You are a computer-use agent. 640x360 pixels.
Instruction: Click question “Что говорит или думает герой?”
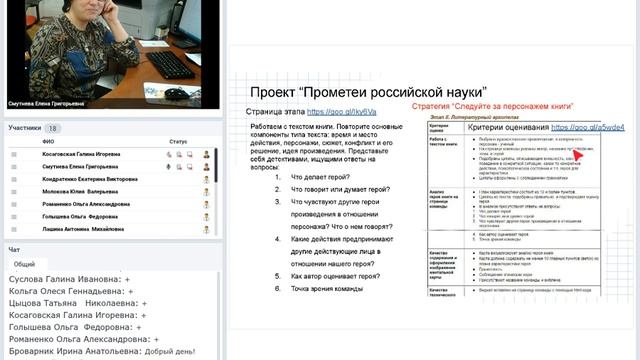pos(340,189)
